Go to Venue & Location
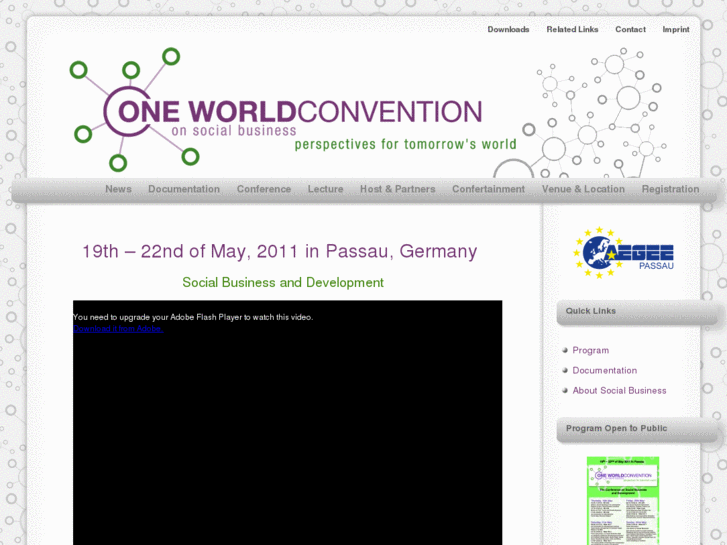This screenshot has width=727, height=545. 583,189
